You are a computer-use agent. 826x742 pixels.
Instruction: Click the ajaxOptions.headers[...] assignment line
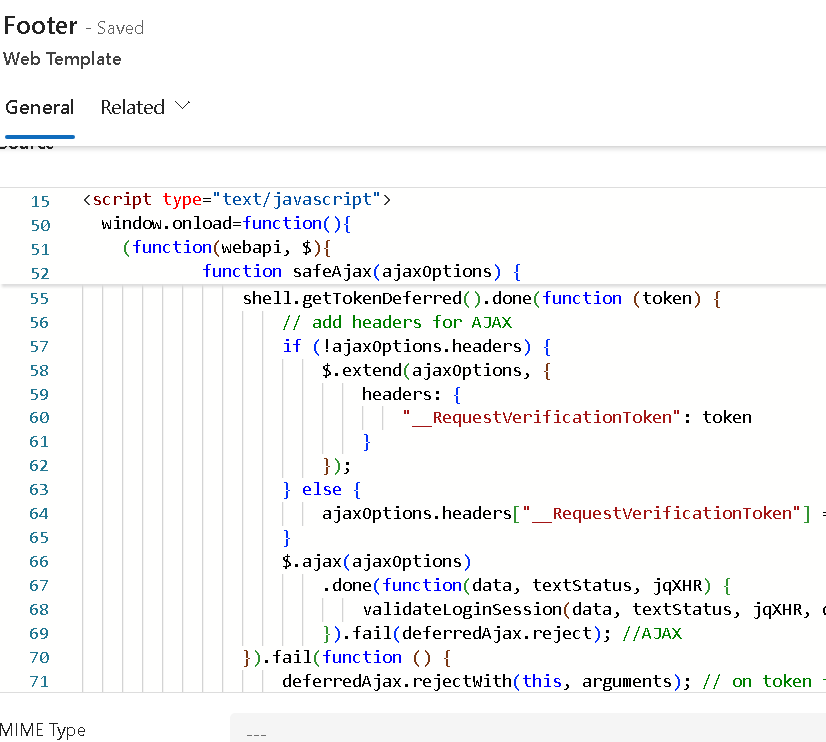click(574, 513)
